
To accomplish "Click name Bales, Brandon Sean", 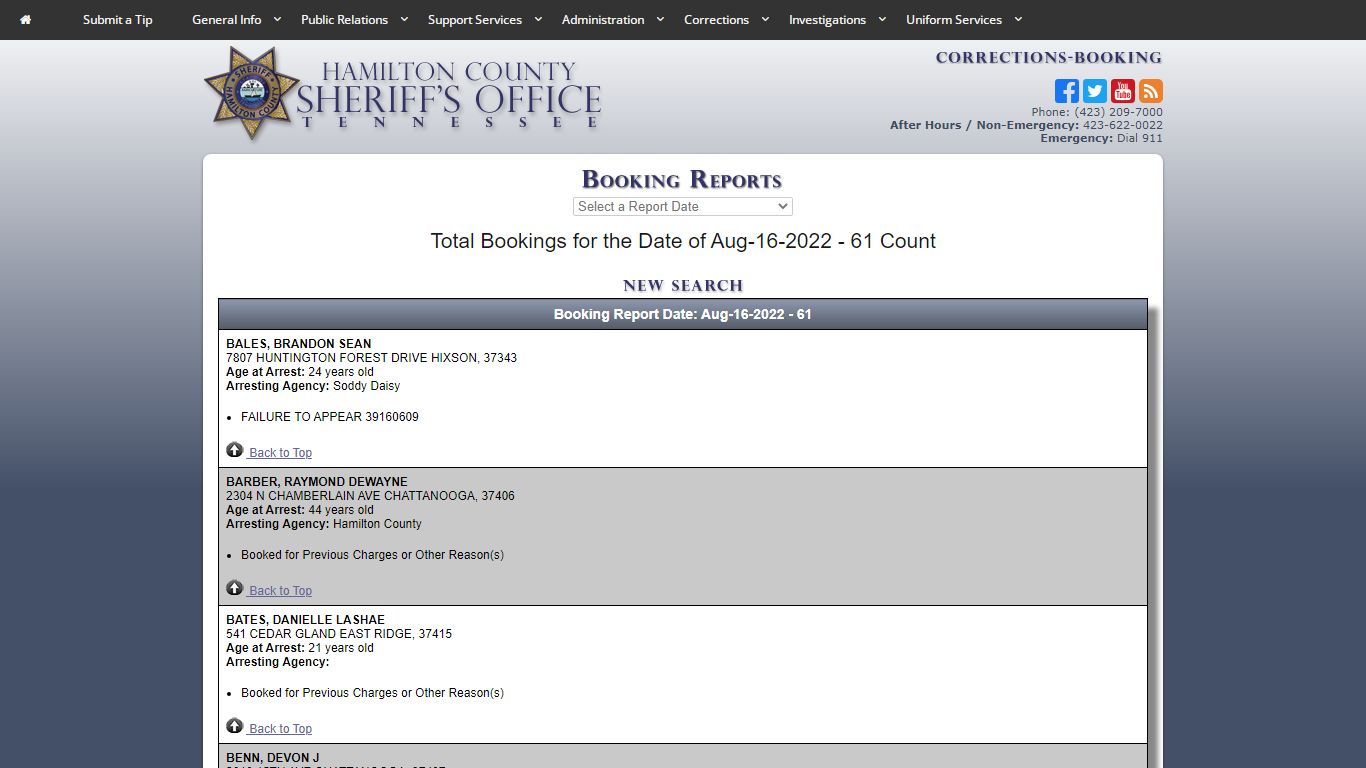I will 298,344.
